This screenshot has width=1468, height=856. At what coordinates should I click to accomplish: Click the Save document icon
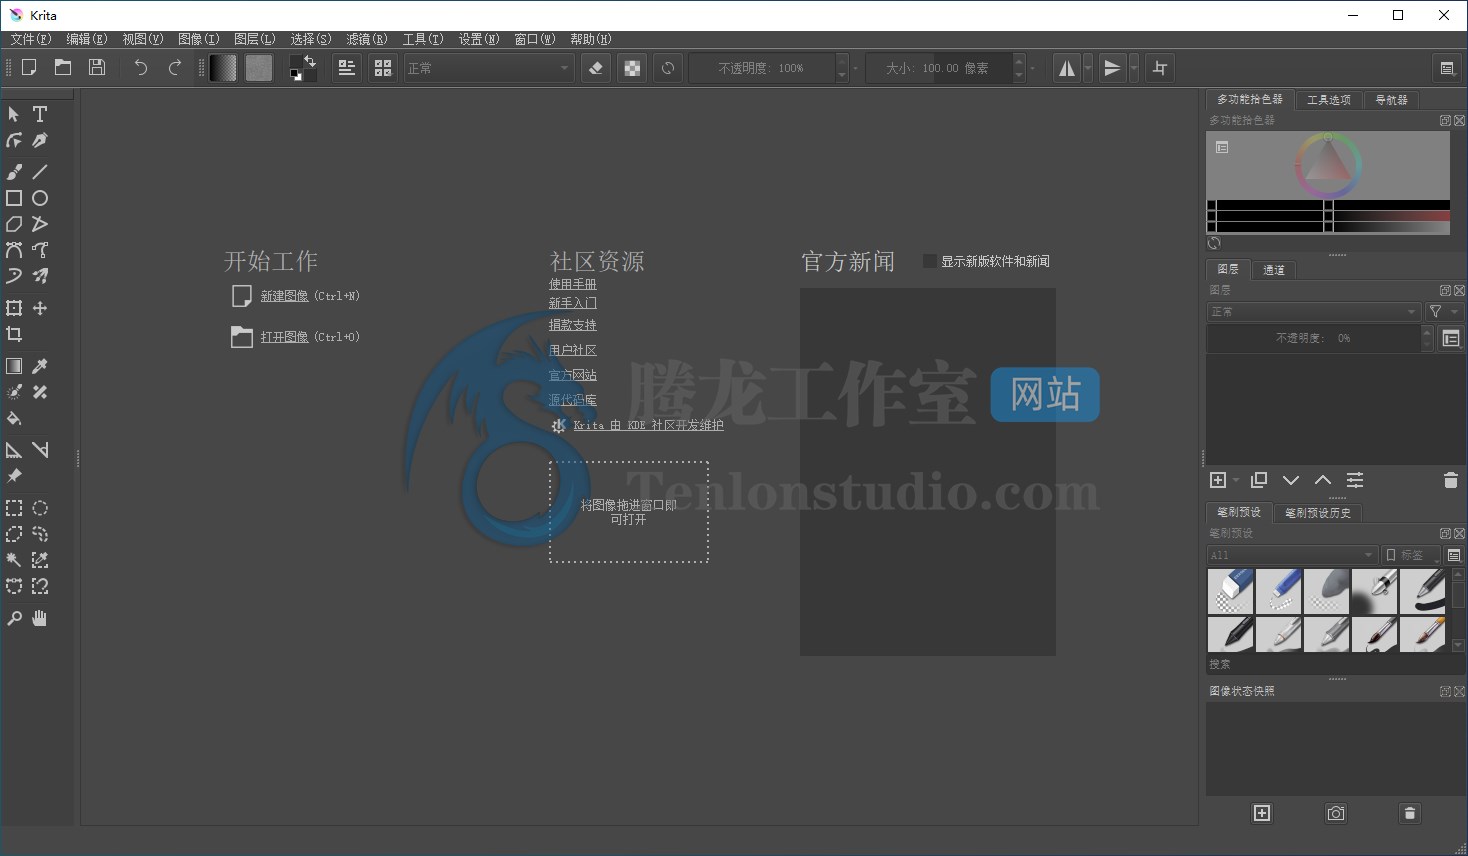(97, 68)
